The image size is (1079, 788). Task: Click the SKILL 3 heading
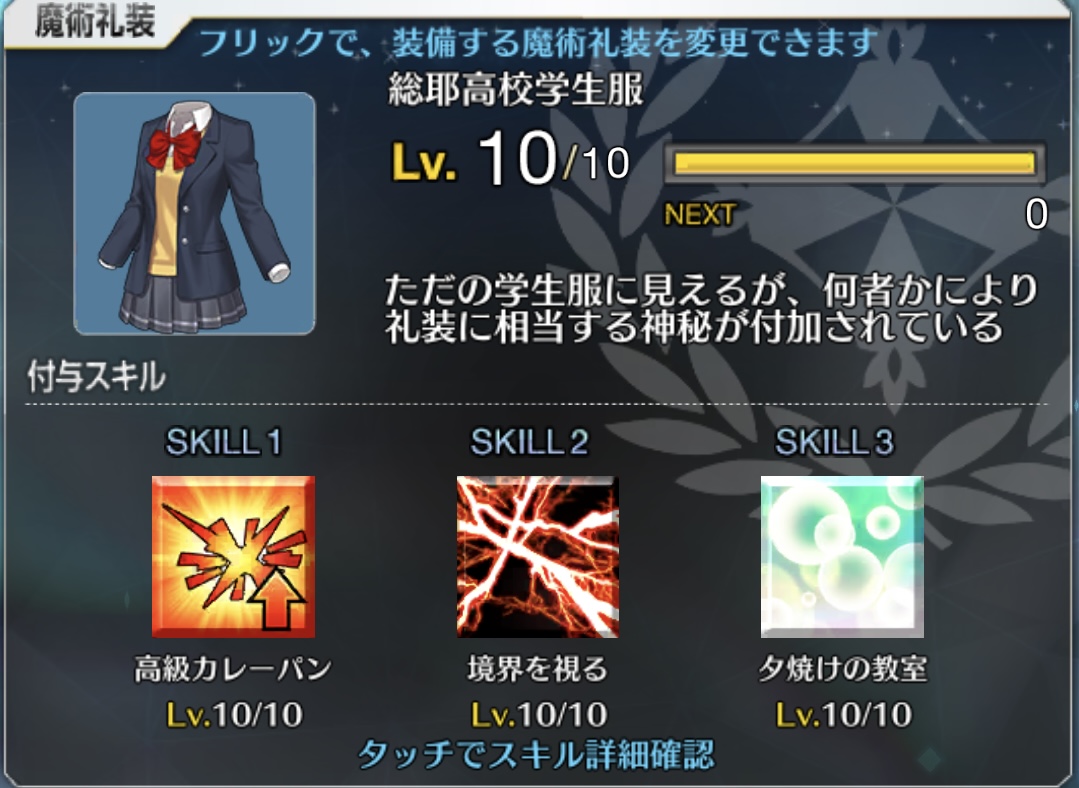[834, 442]
